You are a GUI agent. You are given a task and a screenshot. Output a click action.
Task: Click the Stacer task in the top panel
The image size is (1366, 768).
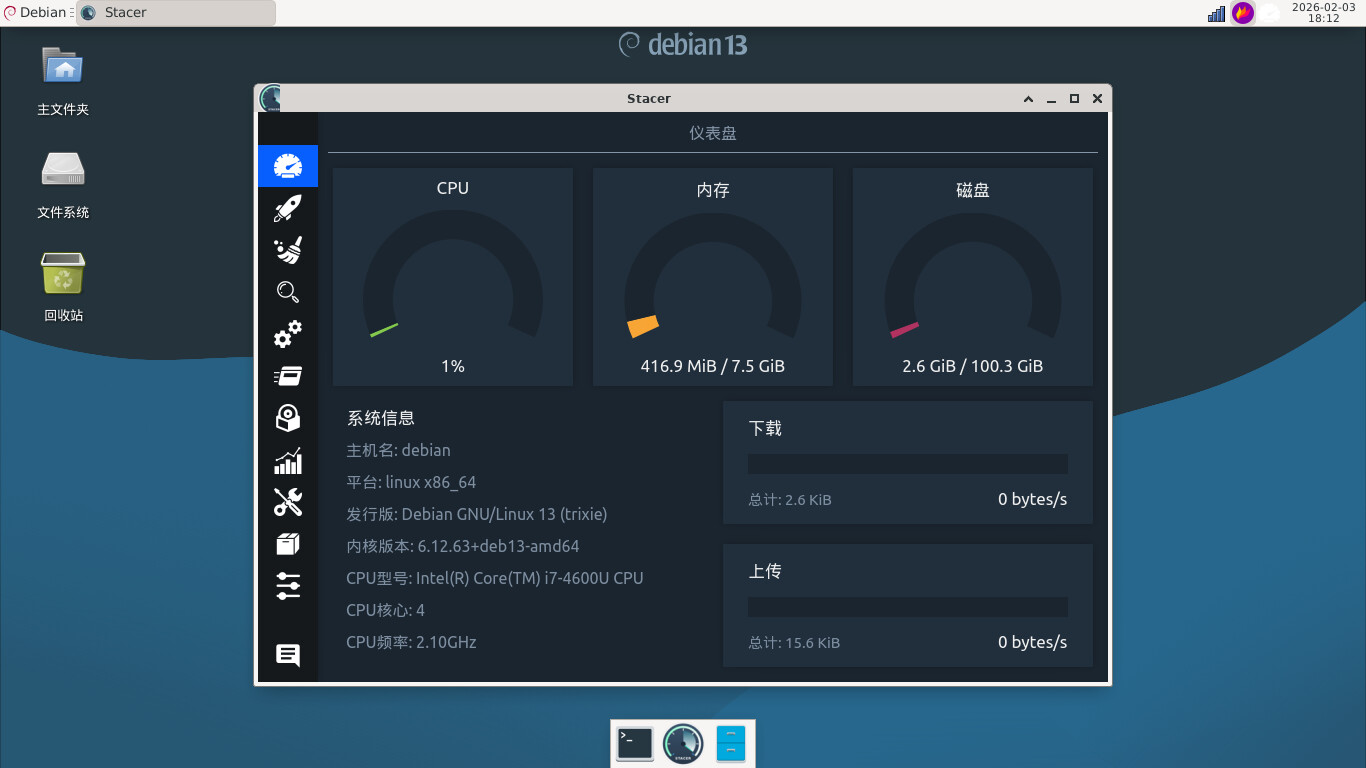click(175, 13)
